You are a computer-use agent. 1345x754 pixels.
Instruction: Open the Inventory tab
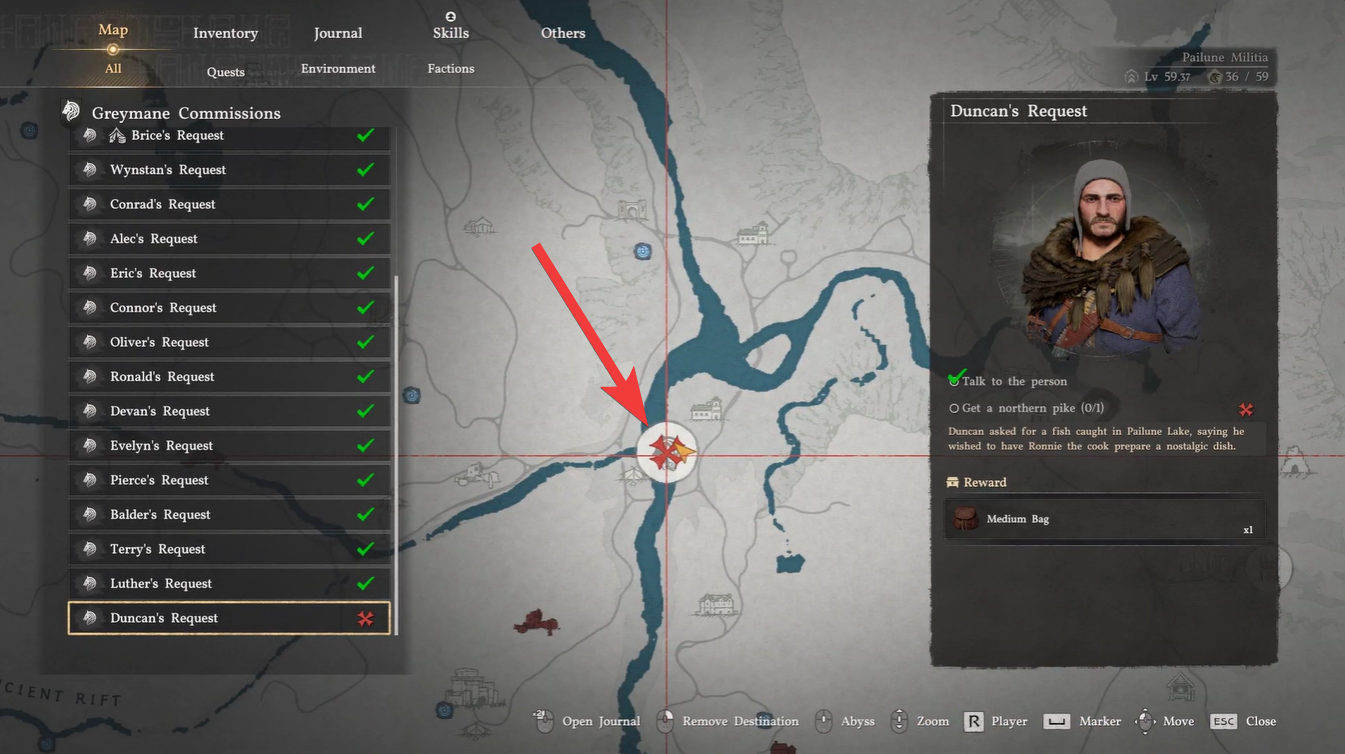(x=225, y=33)
